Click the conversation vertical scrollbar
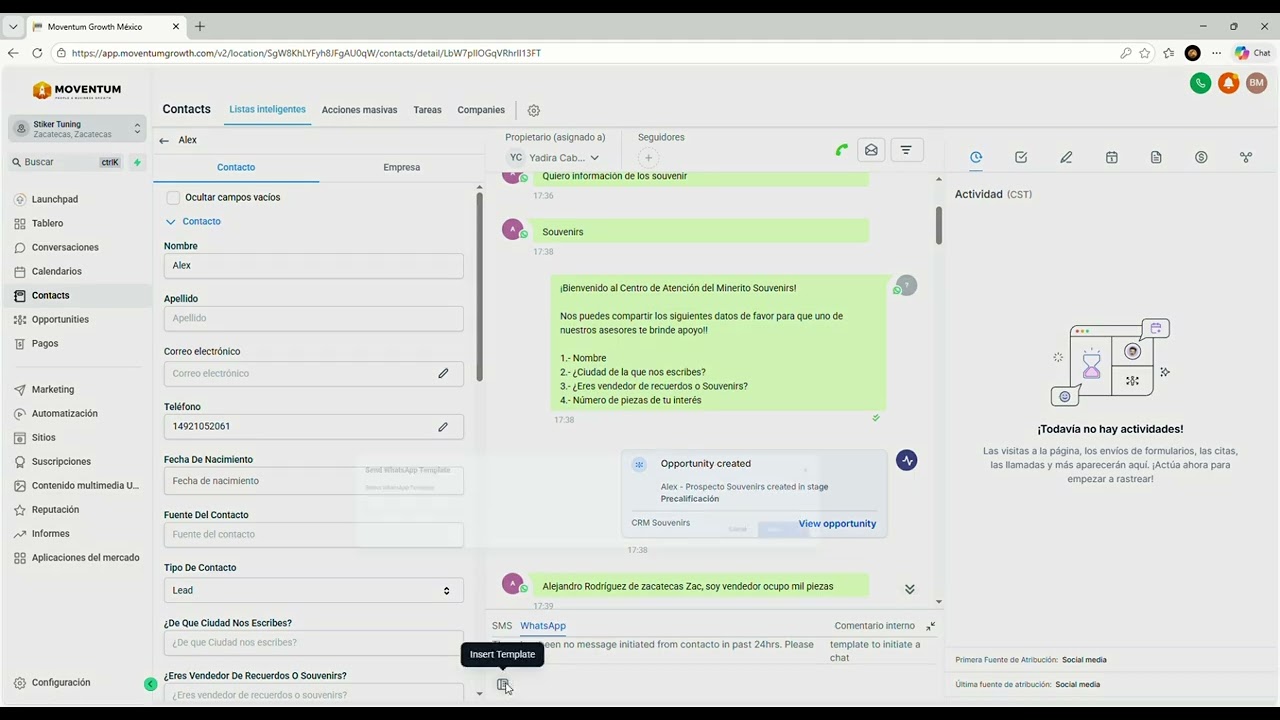 tap(939, 225)
